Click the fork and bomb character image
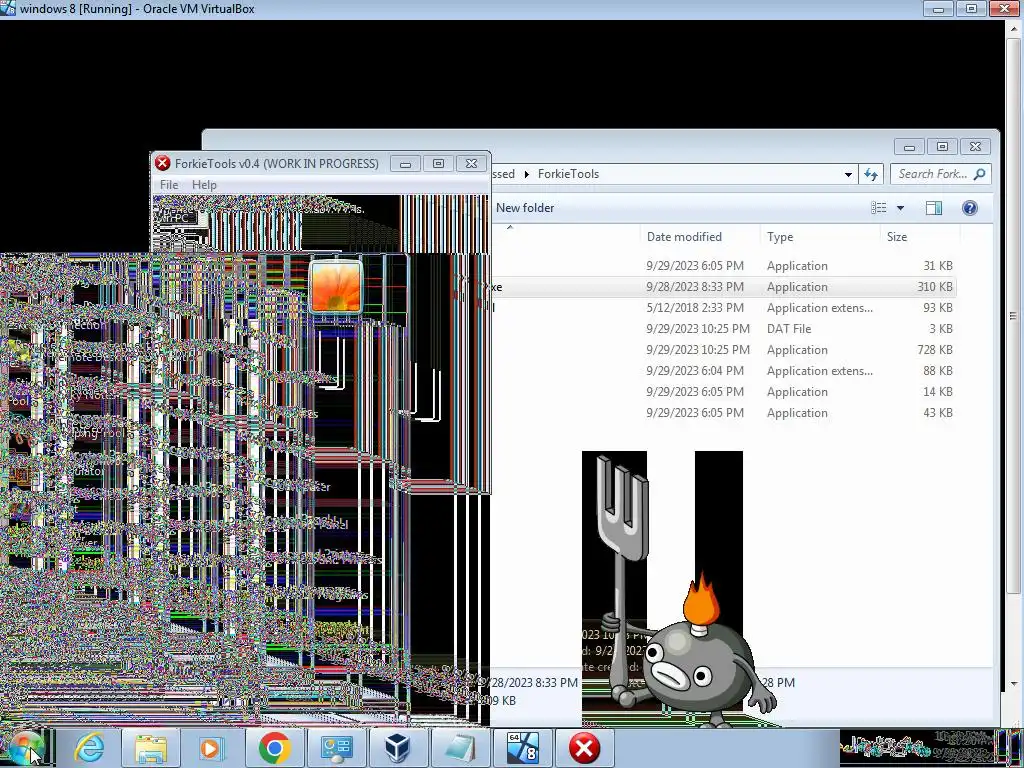Viewport: 1024px width, 768px height. (x=679, y=590)
